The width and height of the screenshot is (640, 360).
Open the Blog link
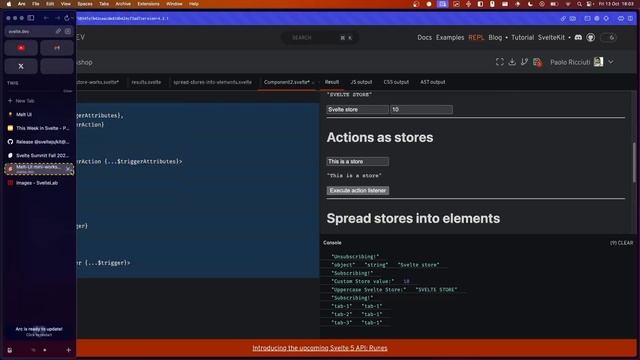(x=495, y=38)
